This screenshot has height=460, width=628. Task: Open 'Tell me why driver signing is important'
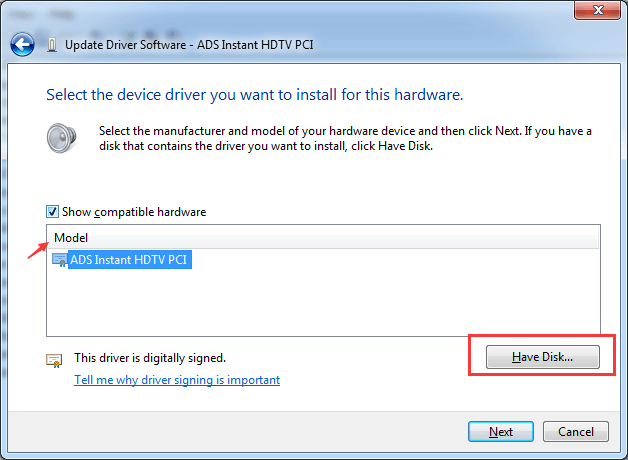[177, 380]
